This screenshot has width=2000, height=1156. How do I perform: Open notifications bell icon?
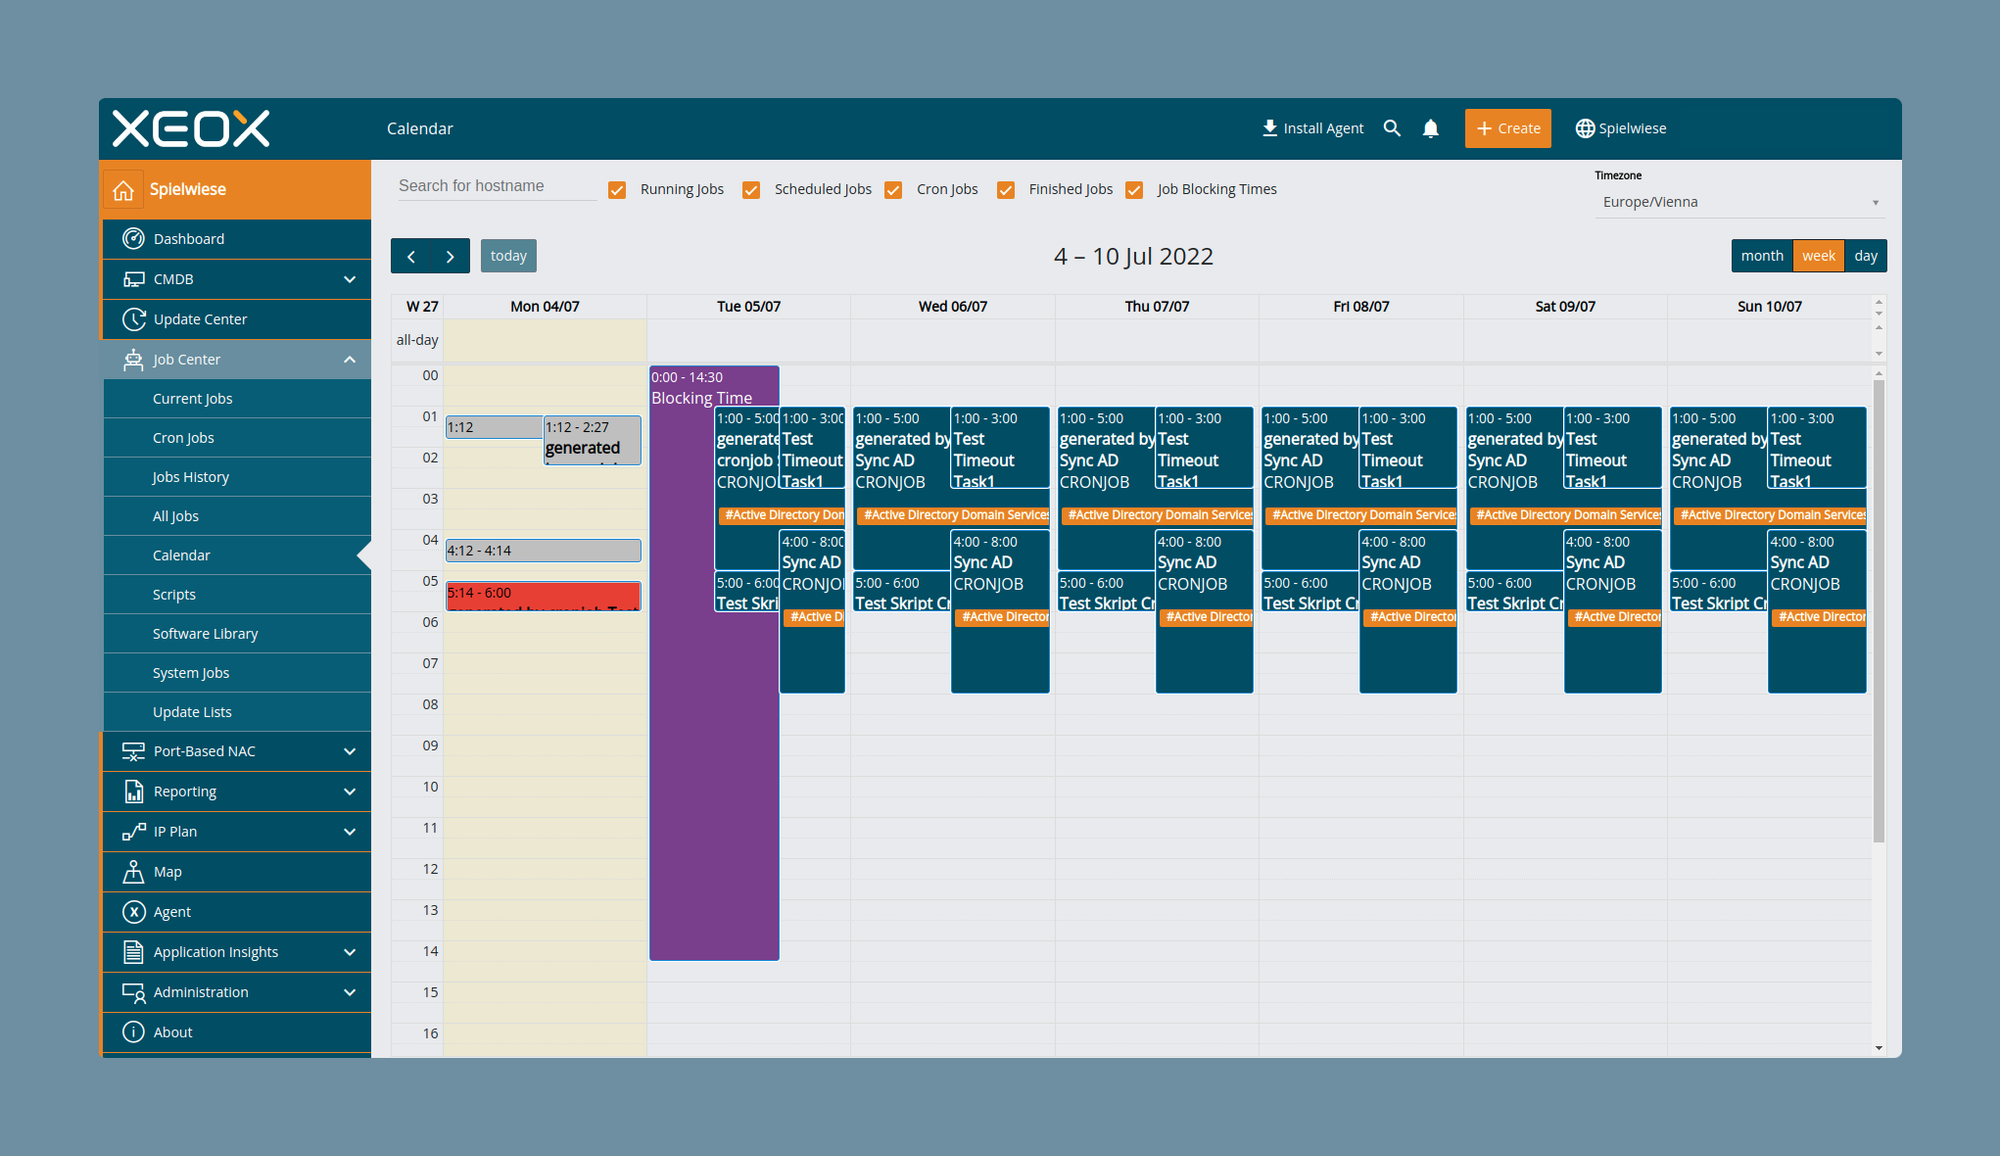click(x=1430, y=128)
